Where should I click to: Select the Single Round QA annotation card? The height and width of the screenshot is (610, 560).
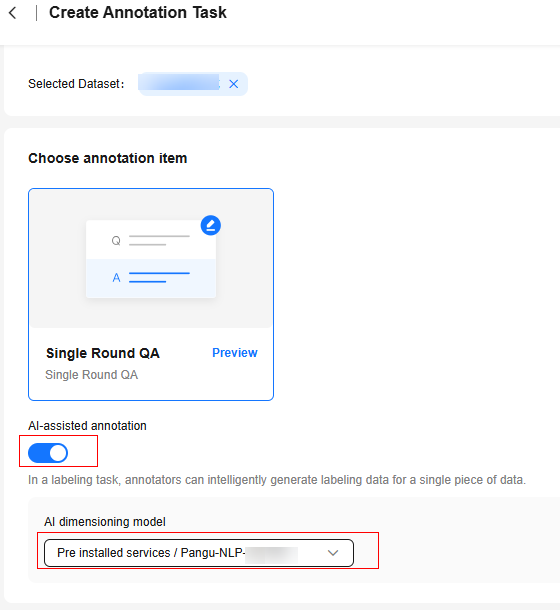[x=151, y=294]
